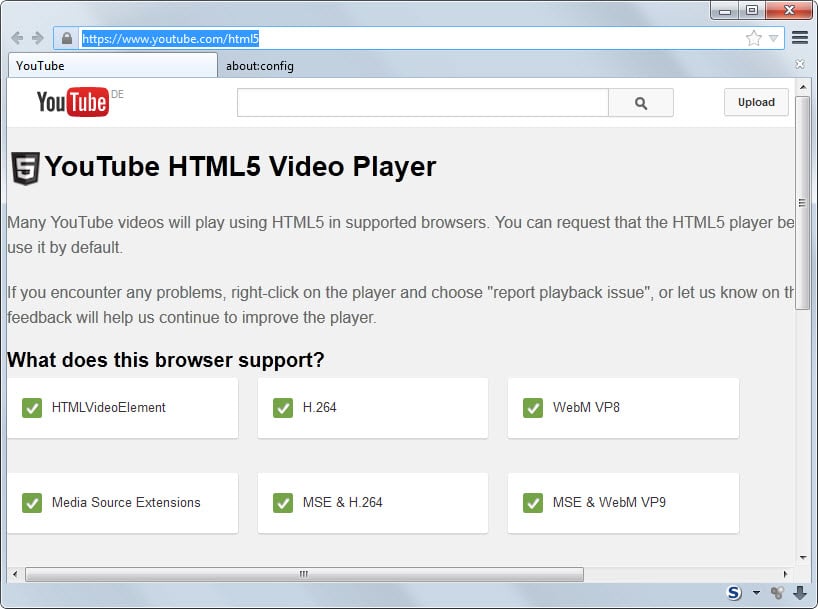Toggle the HTMLVideoElement checkbox

pos(32,408)
